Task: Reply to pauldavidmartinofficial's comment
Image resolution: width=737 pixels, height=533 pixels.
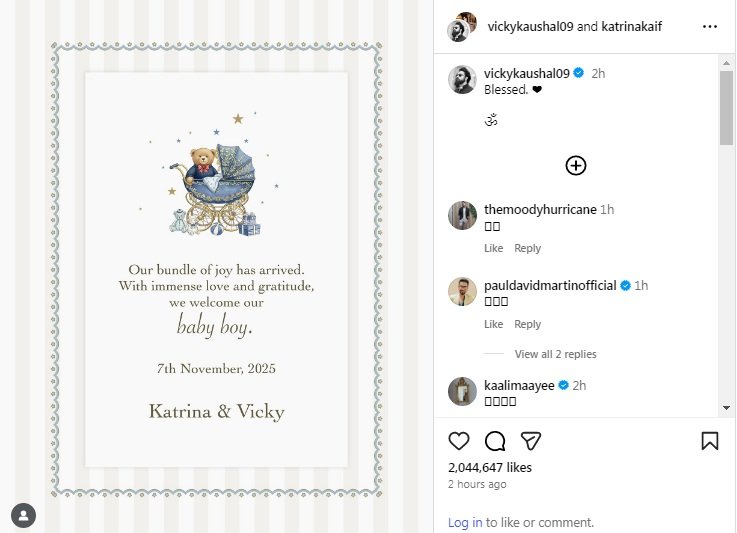Action: (x=527, y=324)
